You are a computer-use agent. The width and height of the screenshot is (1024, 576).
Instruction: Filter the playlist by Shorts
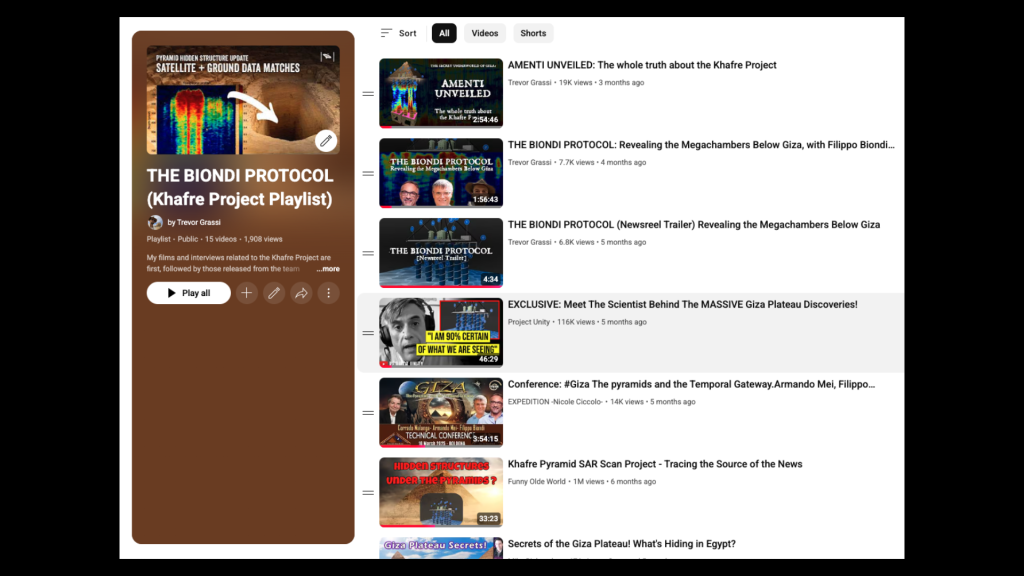tap(533, 33)
